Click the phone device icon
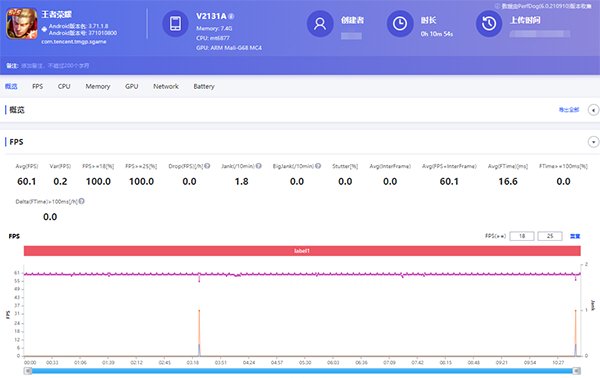Image resolution: width=600 pixels, height=378 pixels. tap(175, 23)
